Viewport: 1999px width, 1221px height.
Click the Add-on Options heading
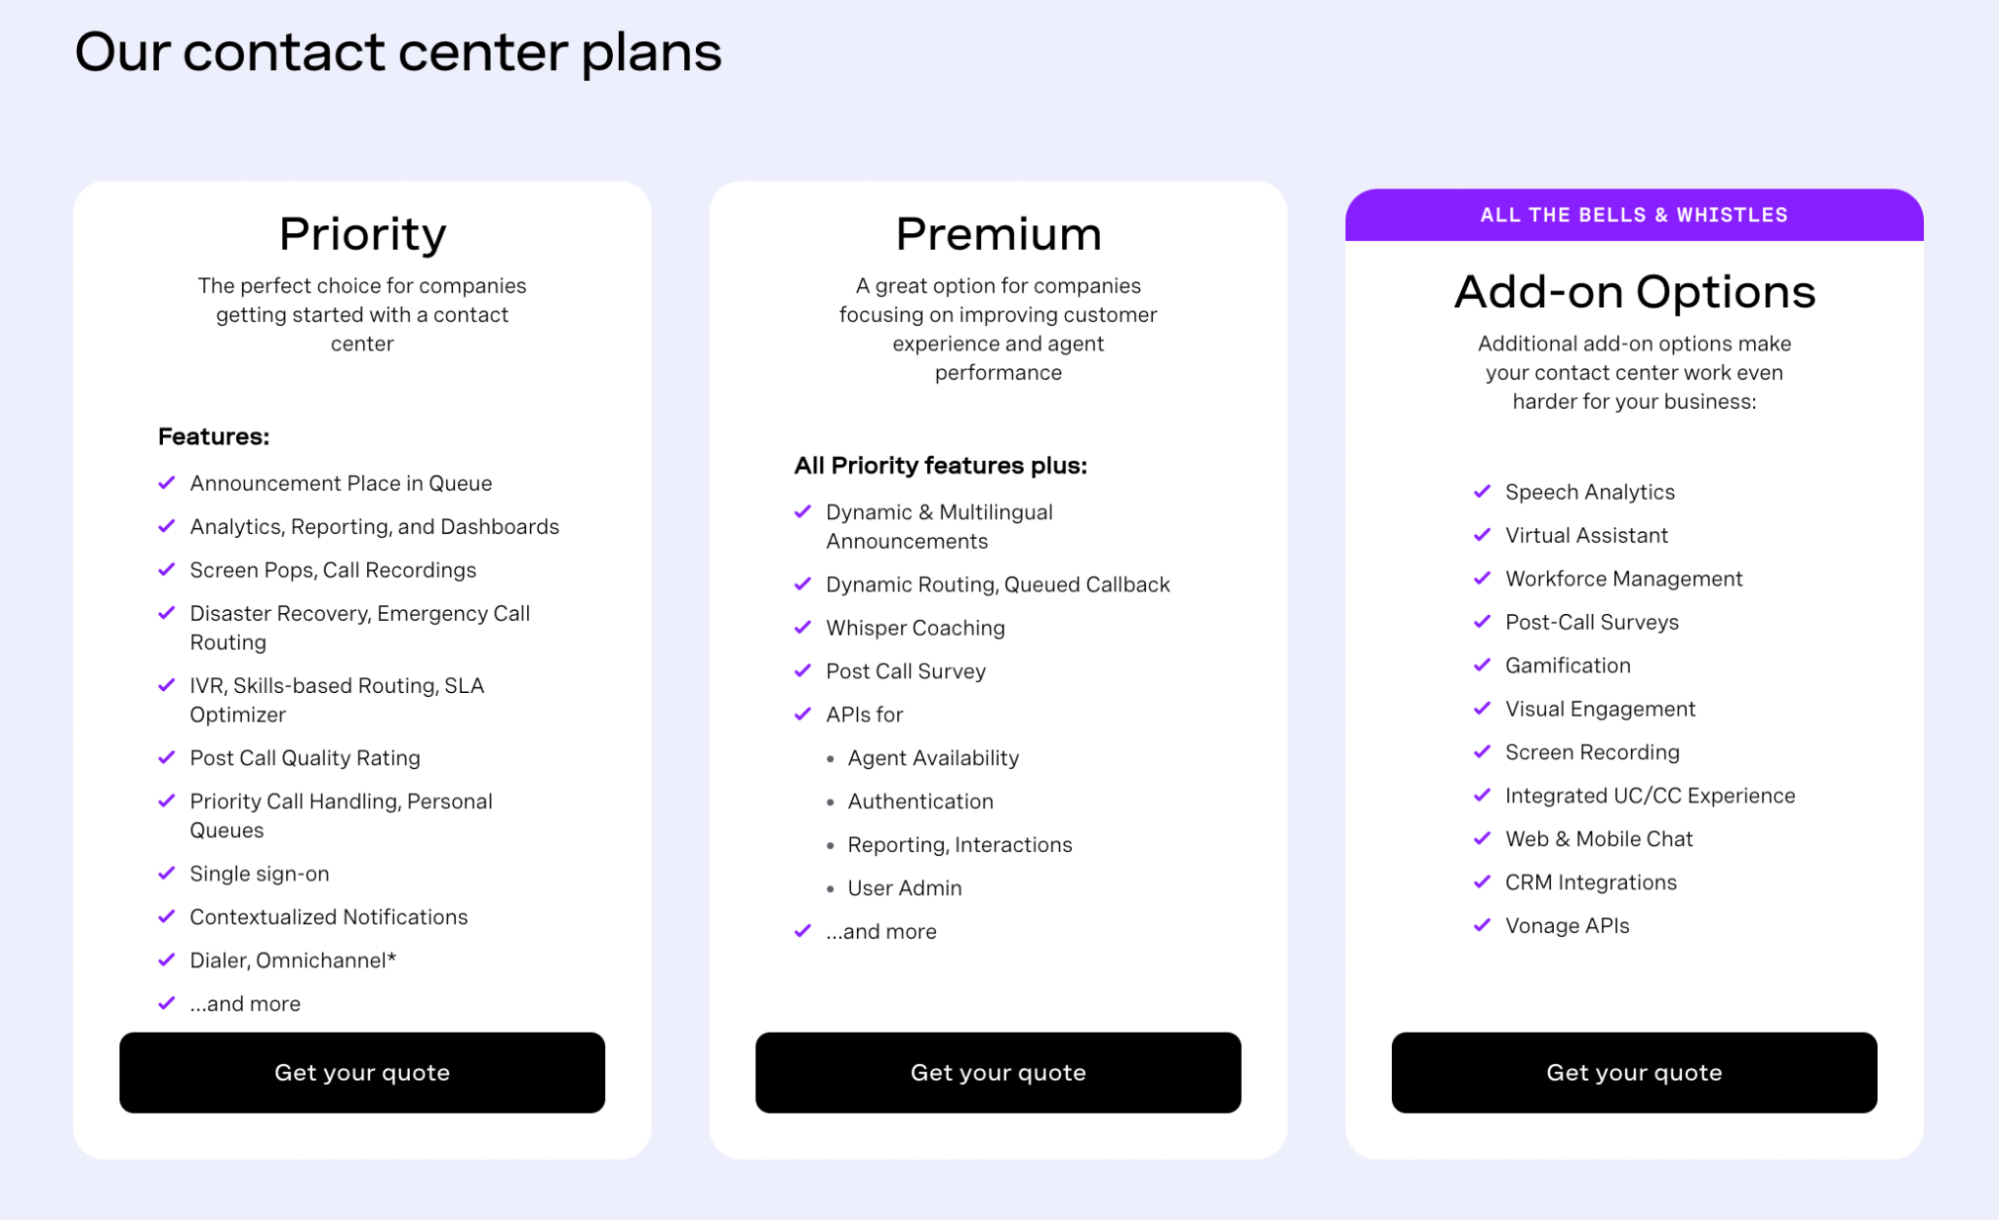(x=1634, y=292)
